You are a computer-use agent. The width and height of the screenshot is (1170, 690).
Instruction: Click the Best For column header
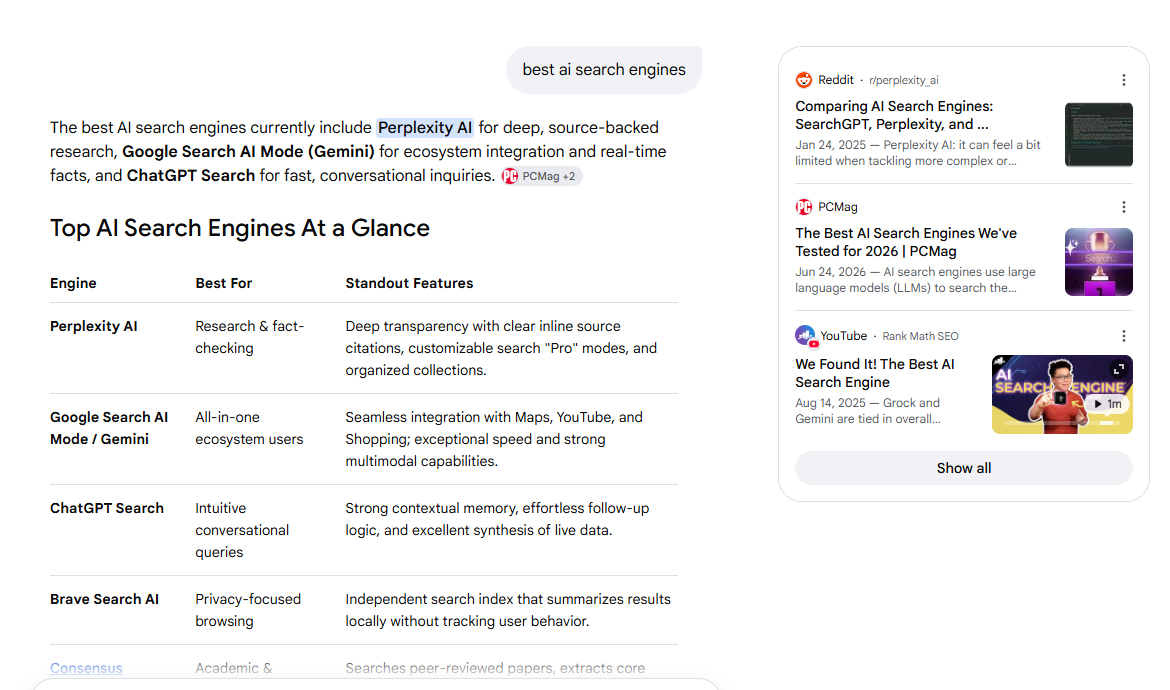coord(224,283)
